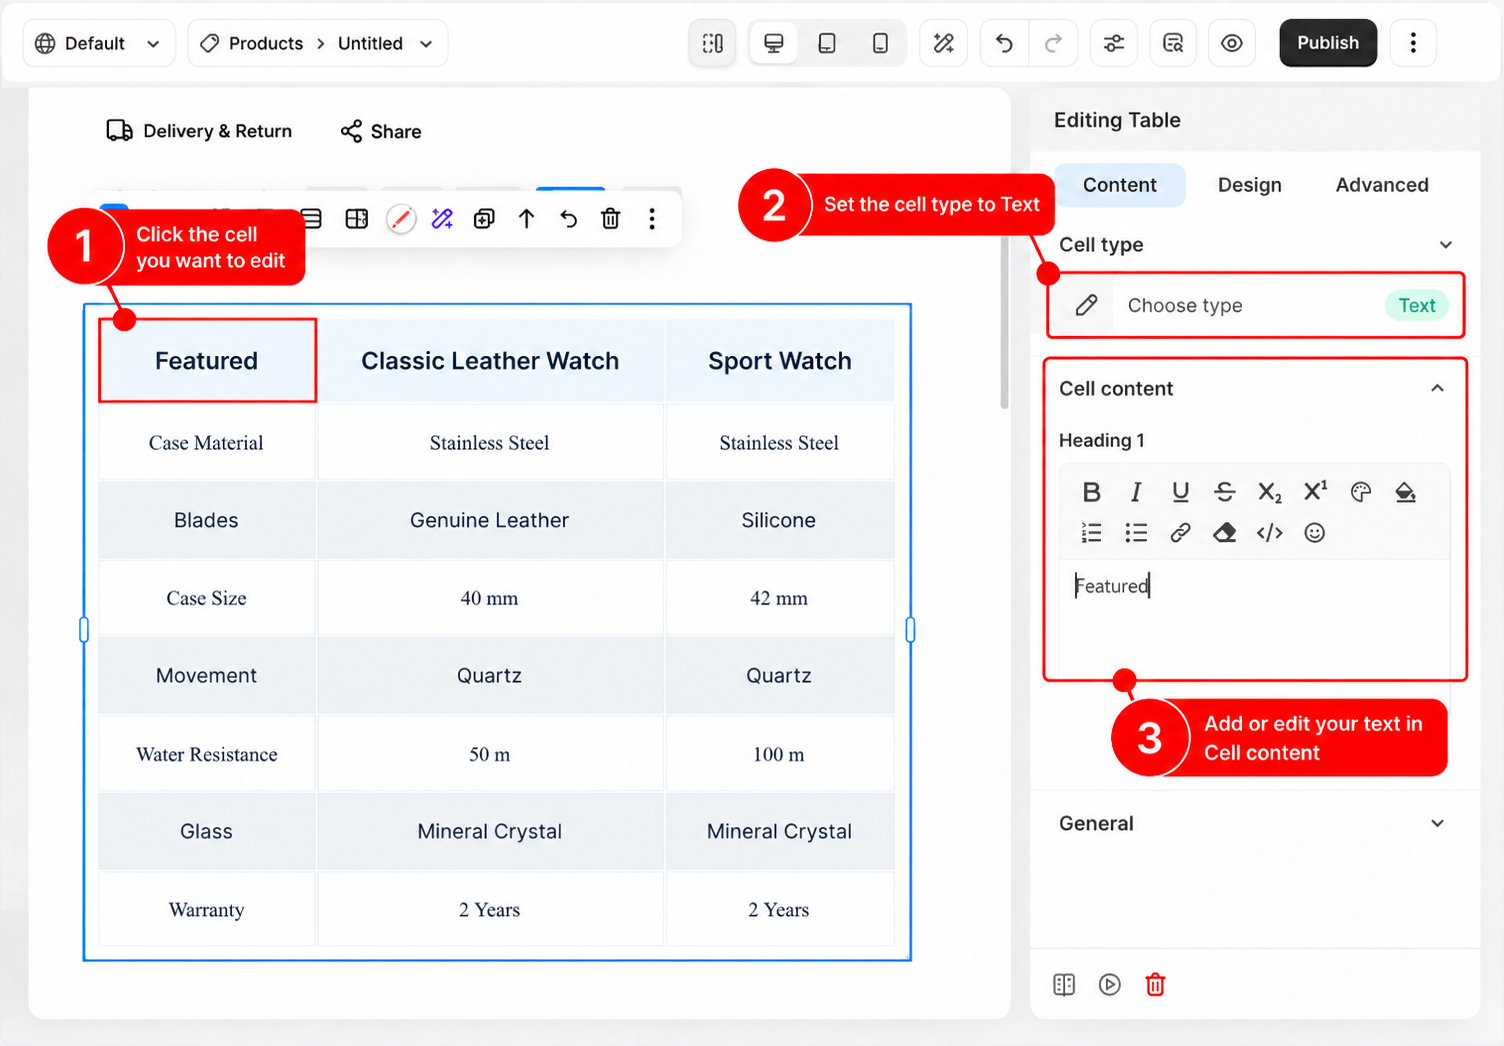This screenshot has height=1046, width=1504.
Task: Open the Design tab
Action: click(1249, 185)
